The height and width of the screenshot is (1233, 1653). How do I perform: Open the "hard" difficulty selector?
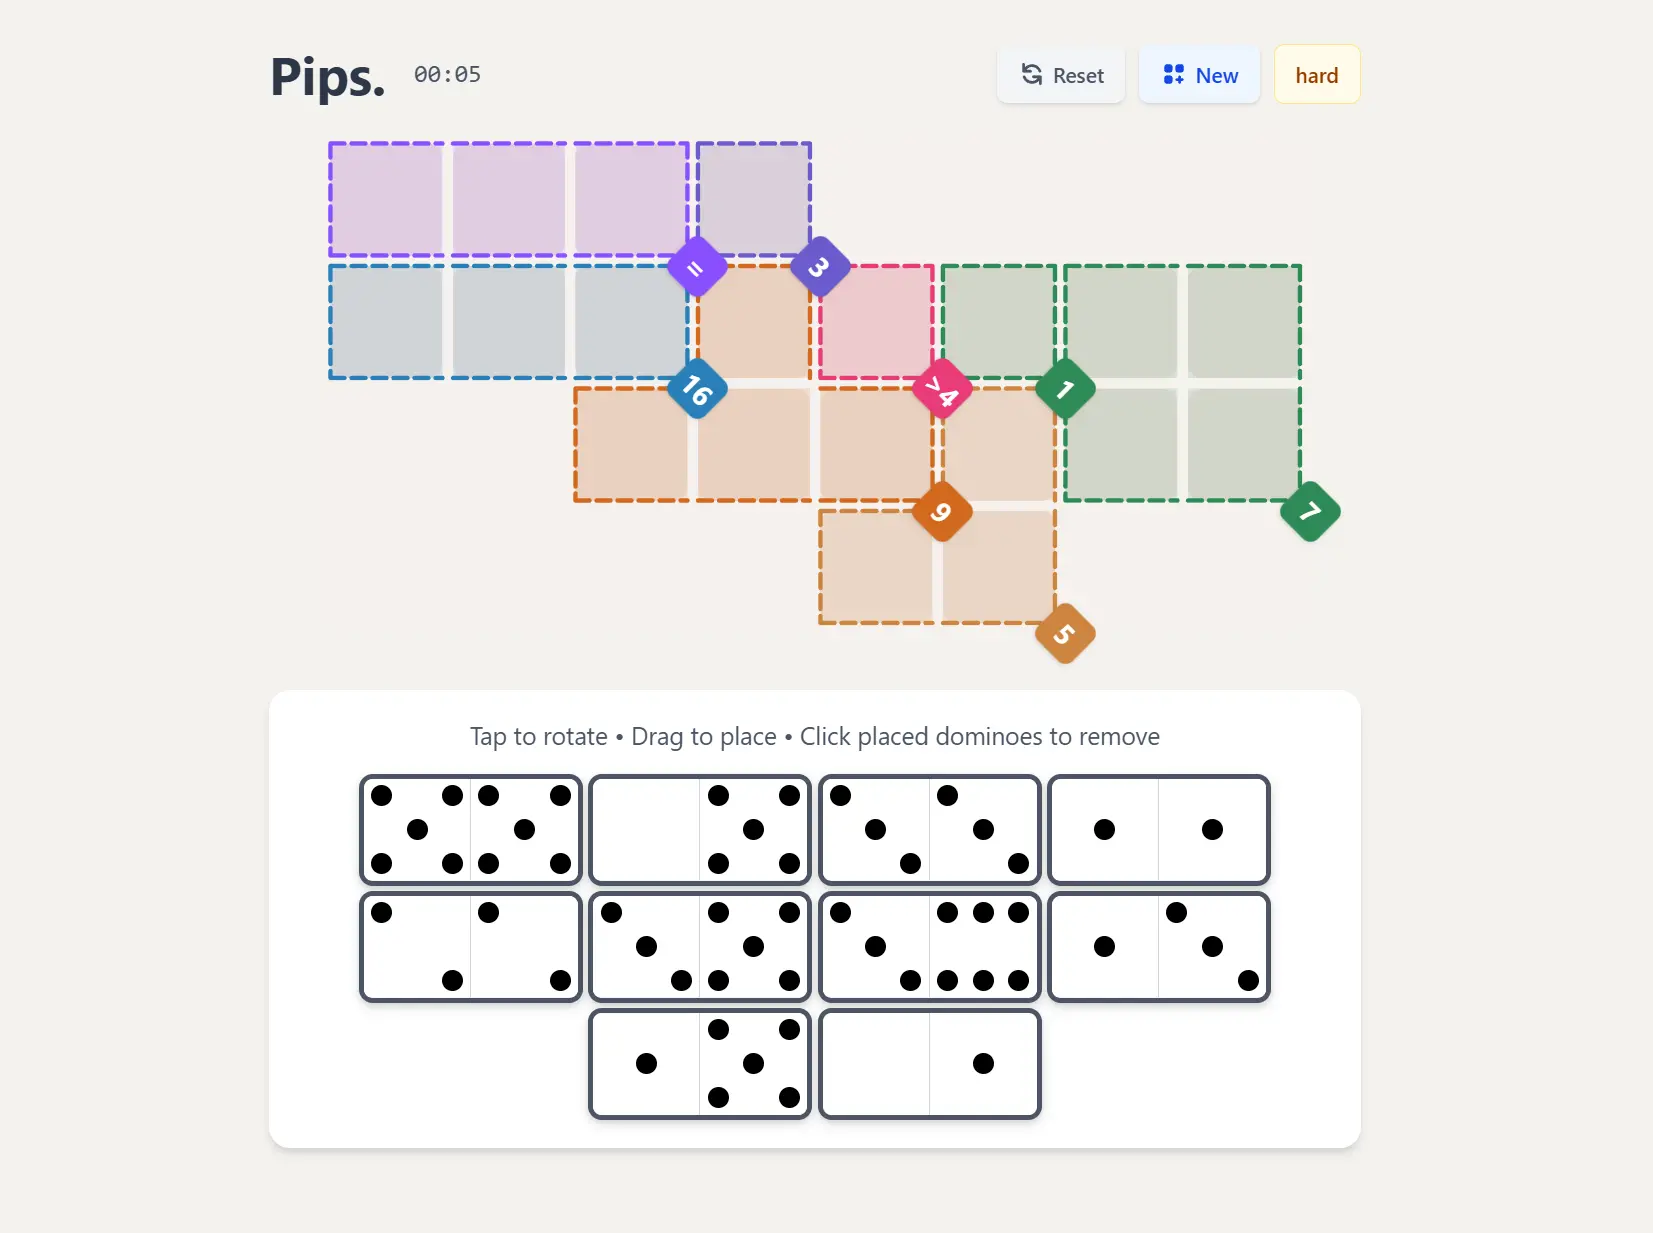[x=1315, y=74]
